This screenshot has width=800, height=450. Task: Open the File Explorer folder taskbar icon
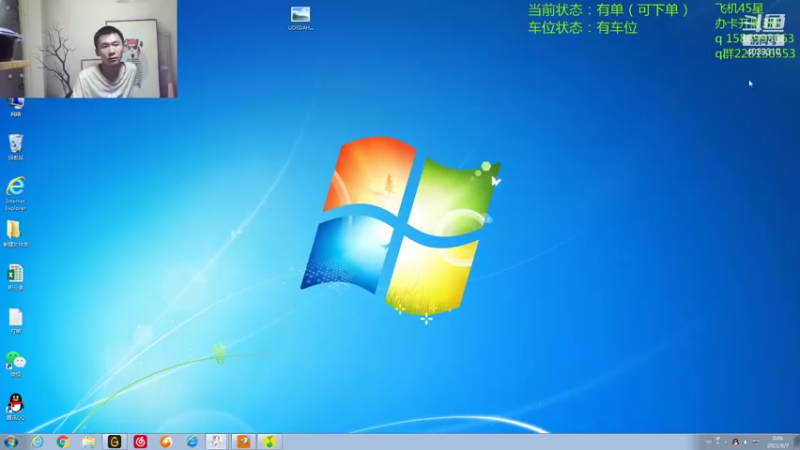coord(89,442)
